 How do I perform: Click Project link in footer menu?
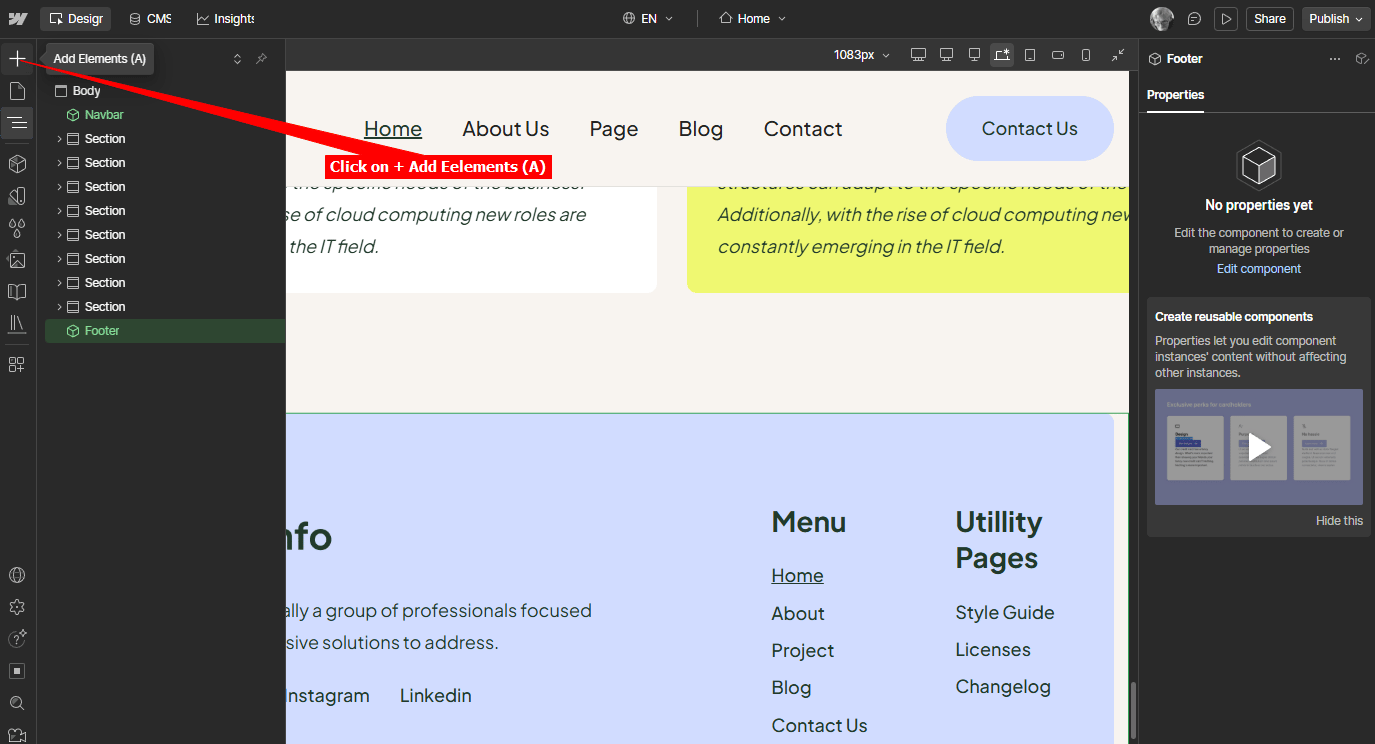(x=802, y=651)
